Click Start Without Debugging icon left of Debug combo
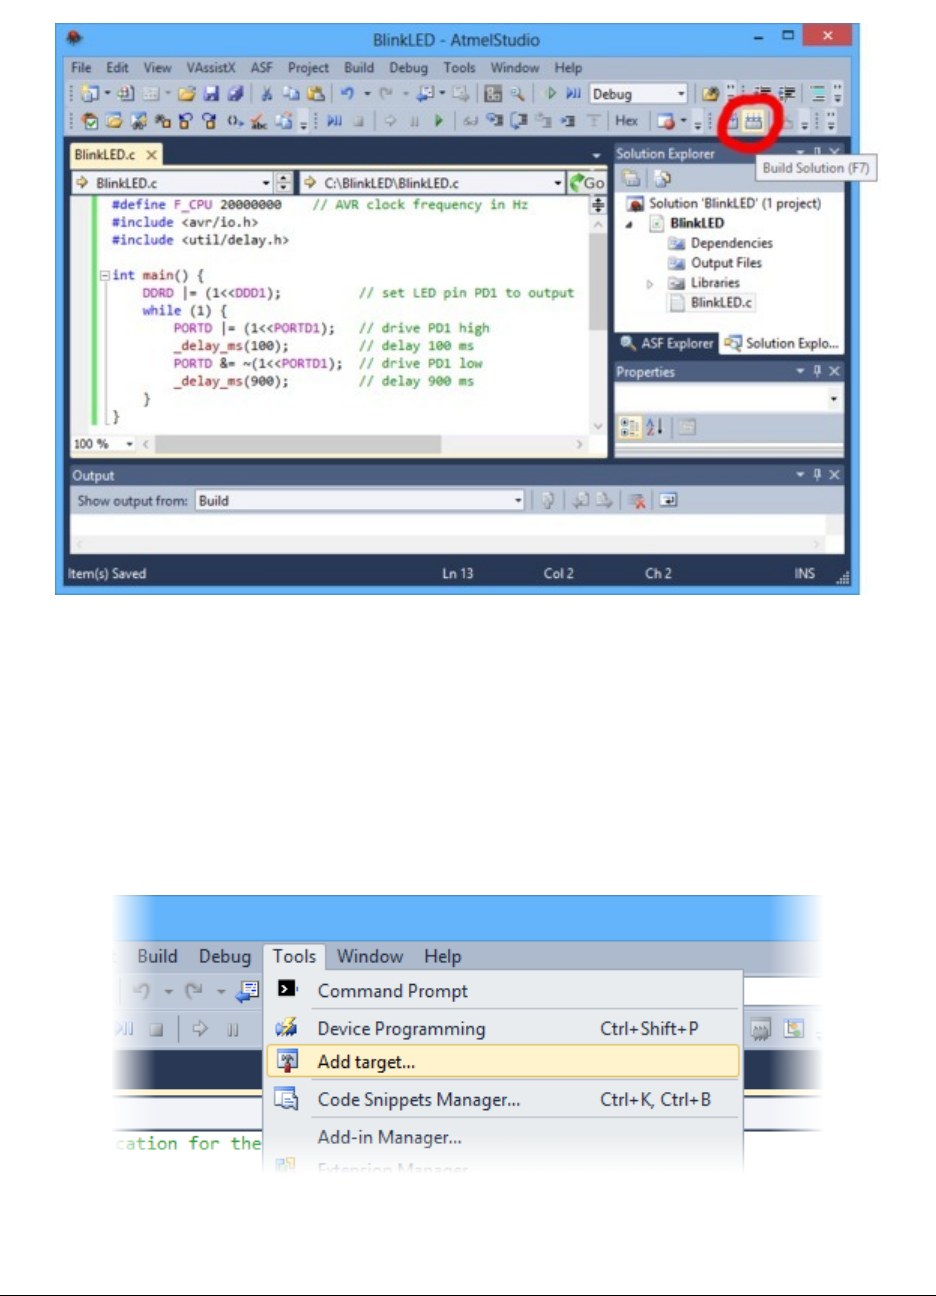 tap(573, 94)
